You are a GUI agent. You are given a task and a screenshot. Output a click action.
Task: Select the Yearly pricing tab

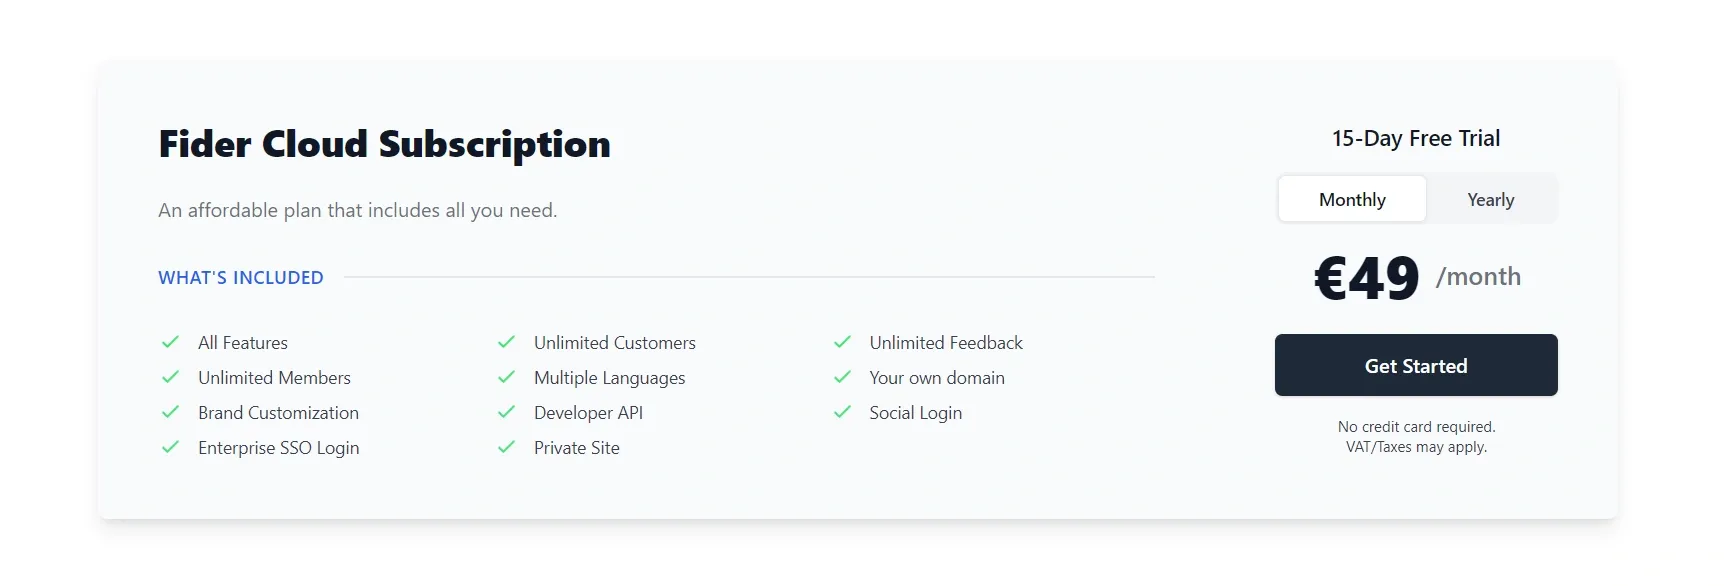click(x=1490, y=199)
